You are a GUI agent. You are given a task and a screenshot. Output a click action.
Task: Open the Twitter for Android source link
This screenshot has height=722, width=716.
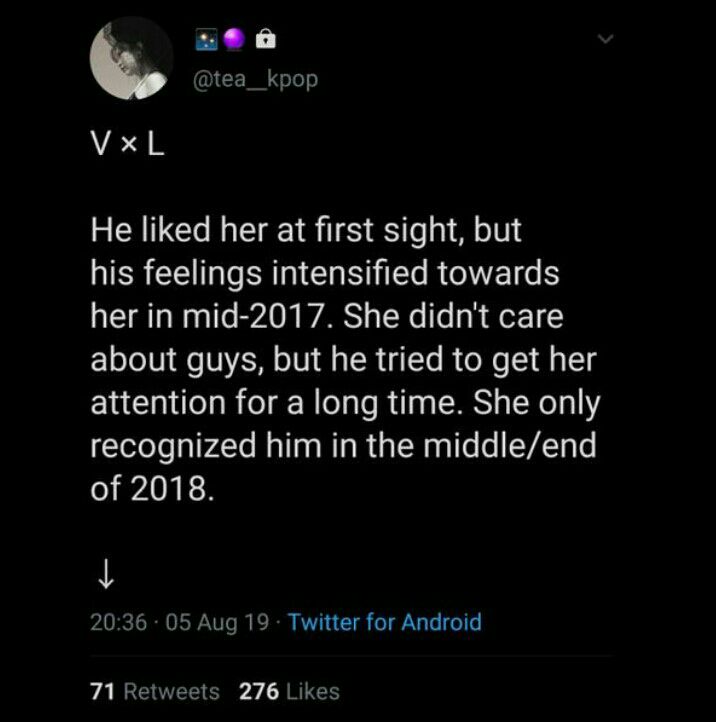tap(385, 622)
